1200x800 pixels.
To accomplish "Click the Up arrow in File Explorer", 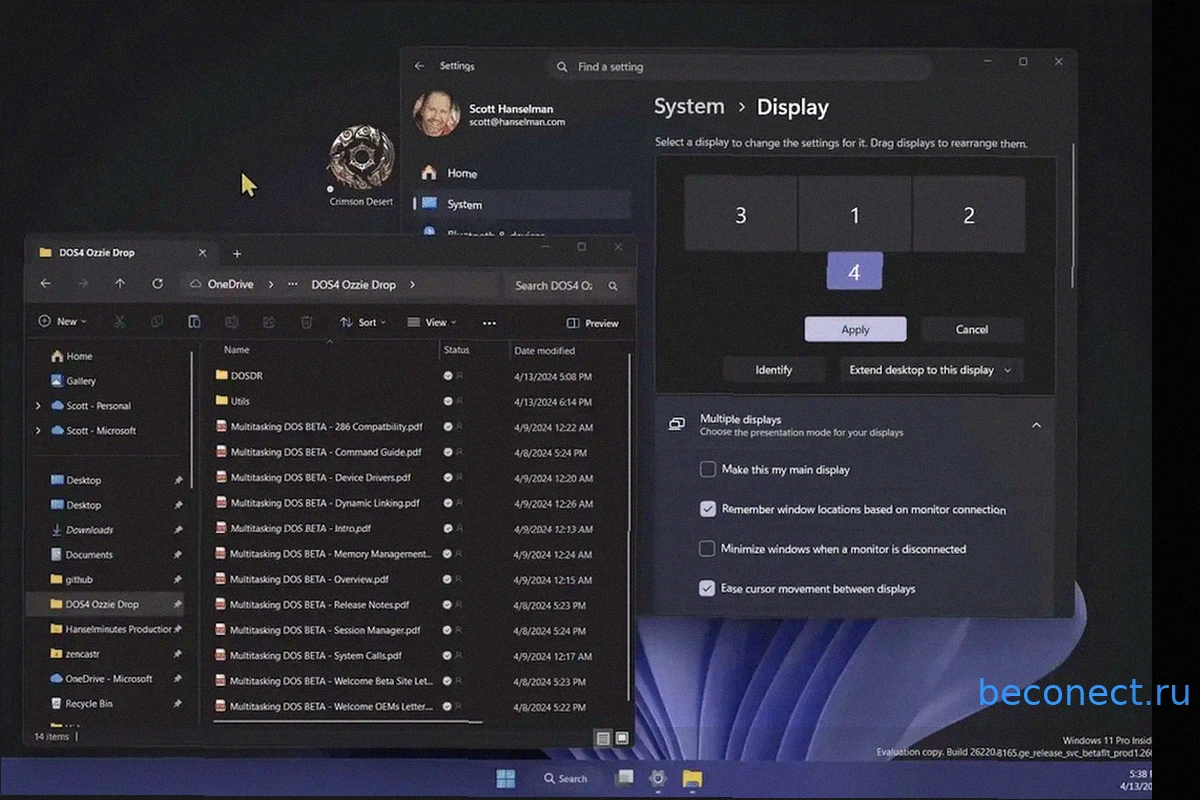I will point(120,284).
